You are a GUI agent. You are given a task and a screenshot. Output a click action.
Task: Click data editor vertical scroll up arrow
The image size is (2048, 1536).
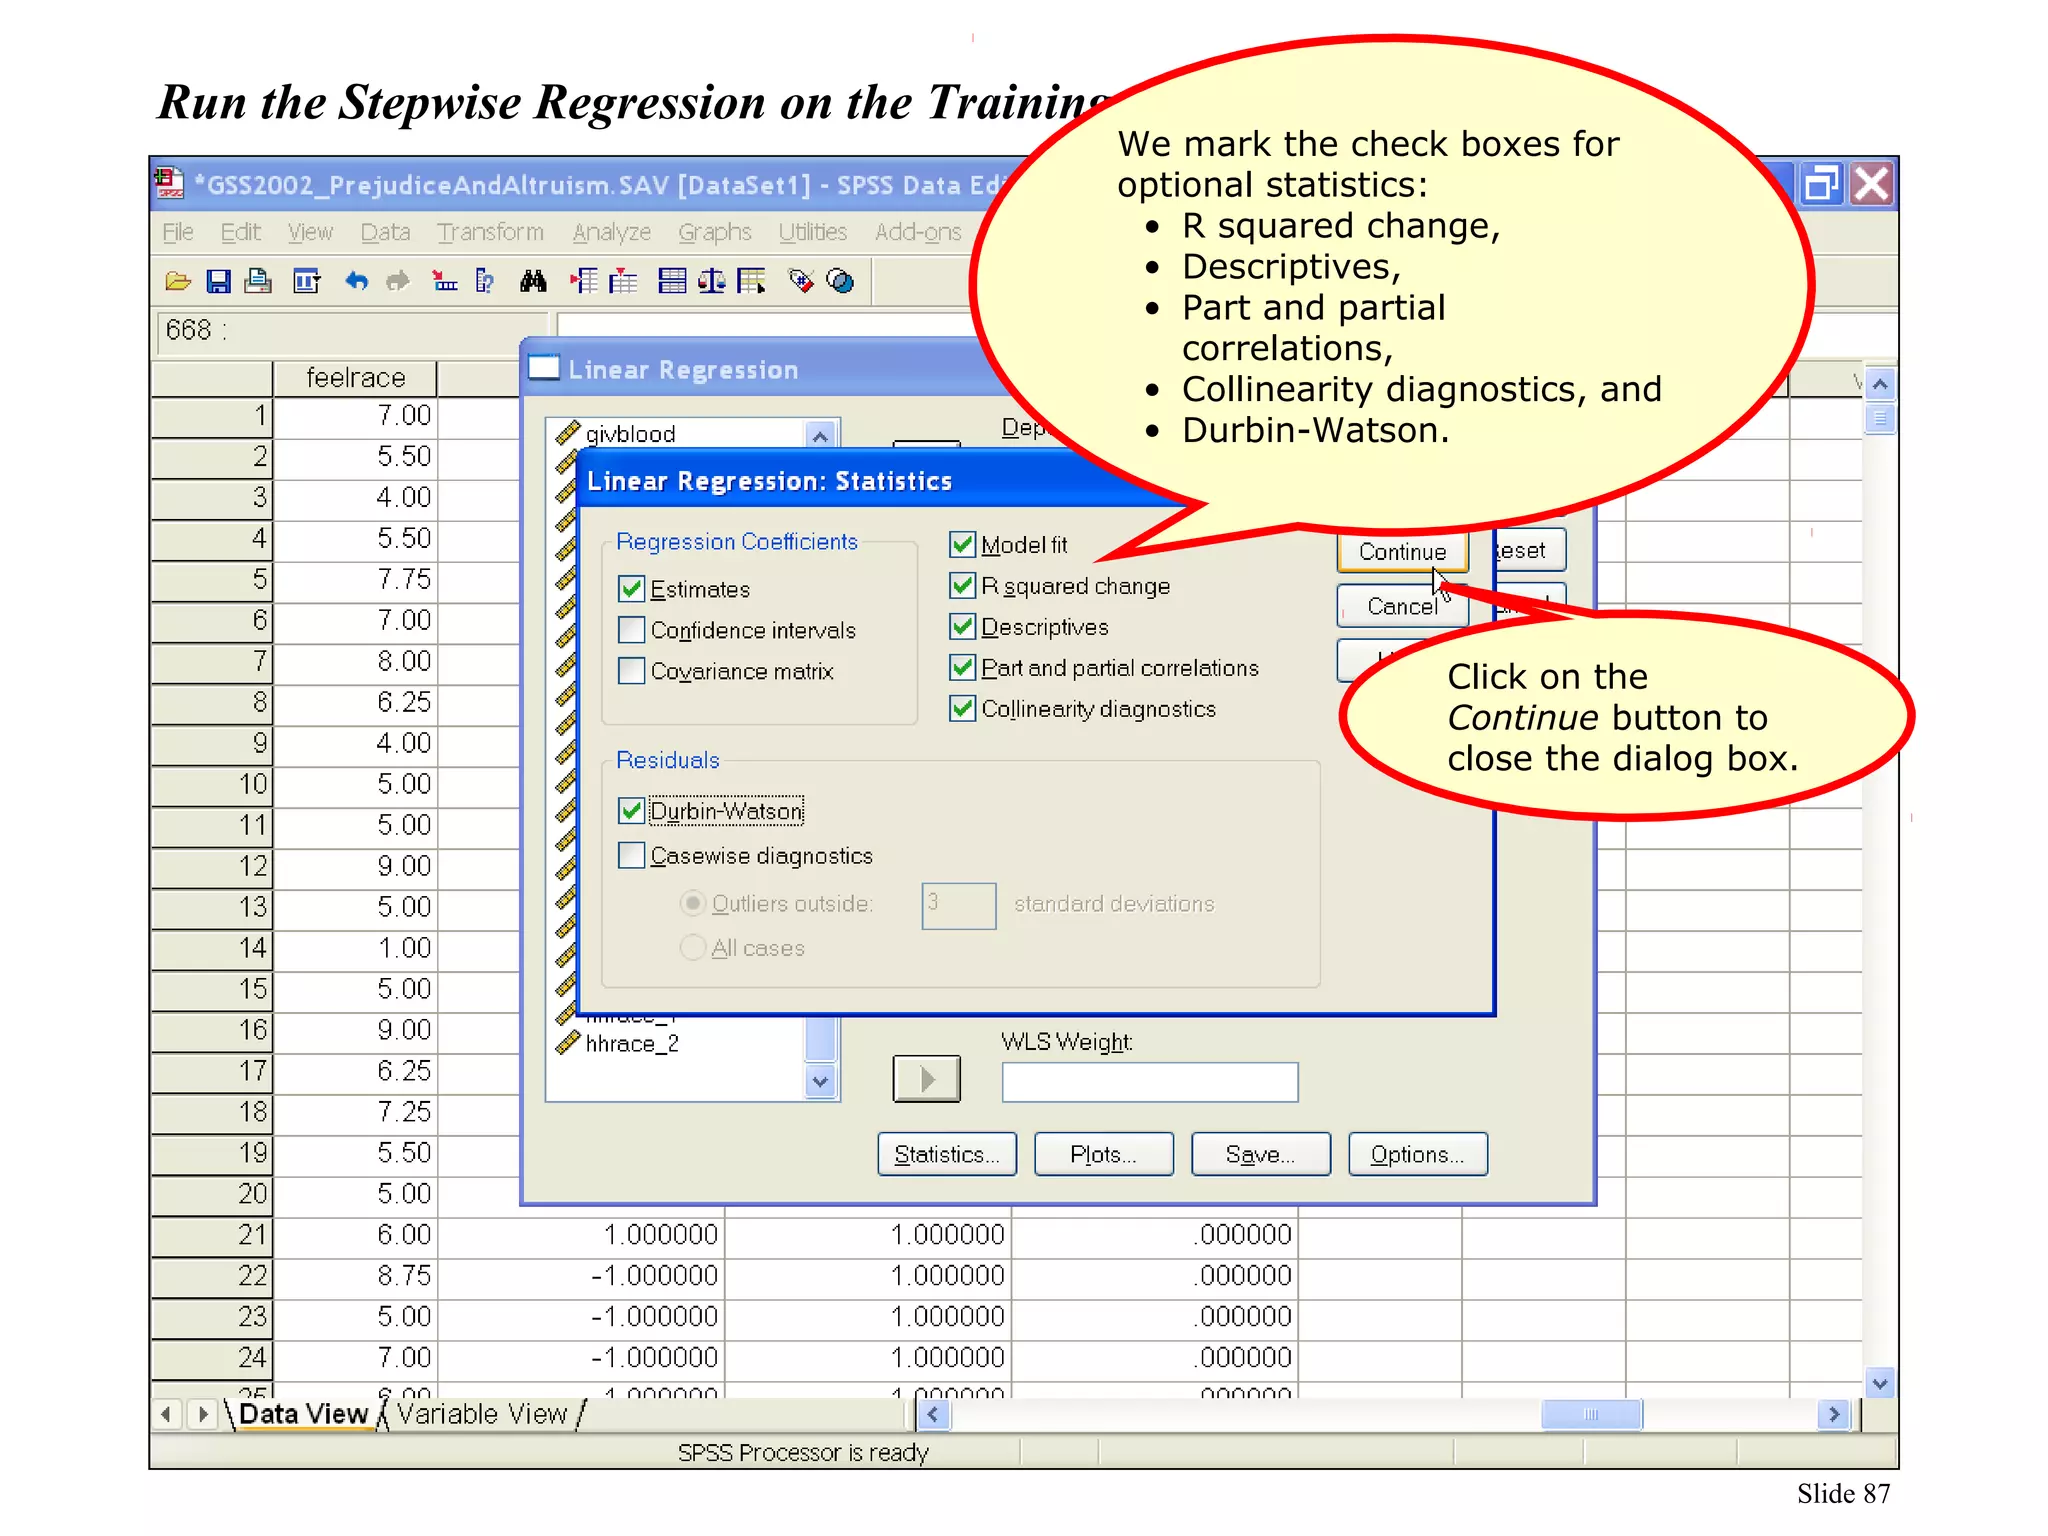(x=1880, y=385)
